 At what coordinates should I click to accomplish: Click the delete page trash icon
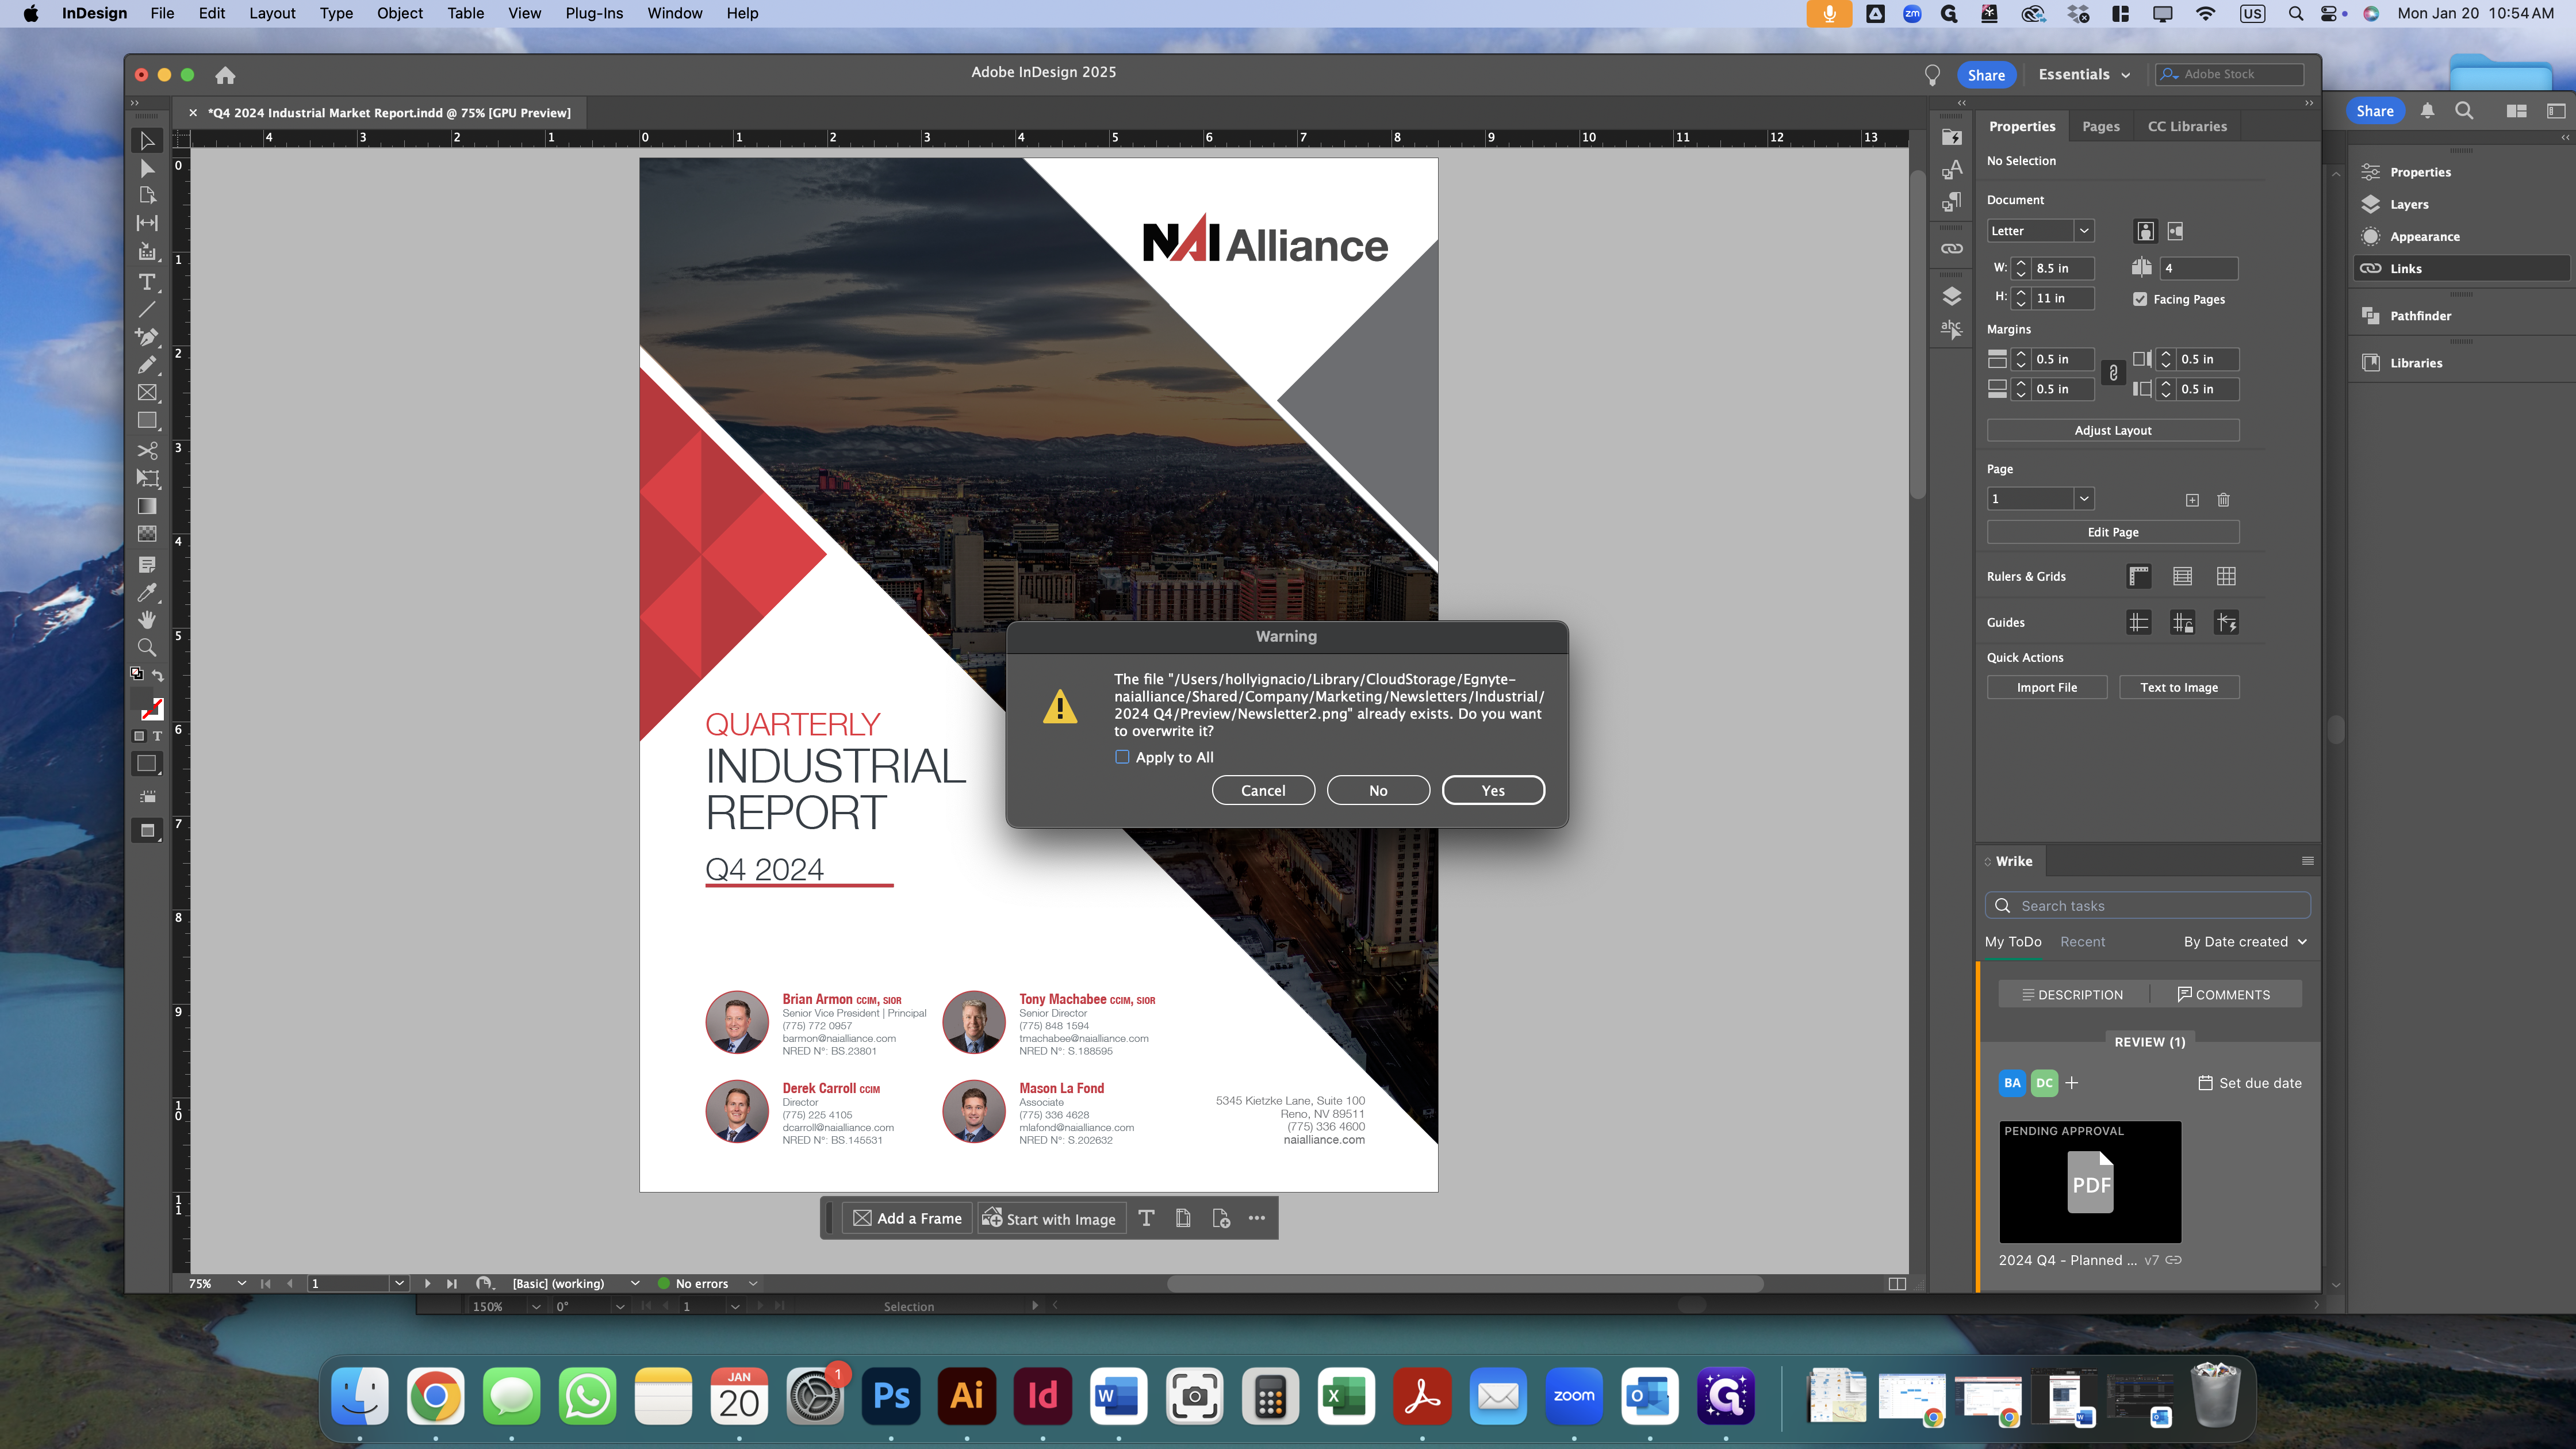2223,499
